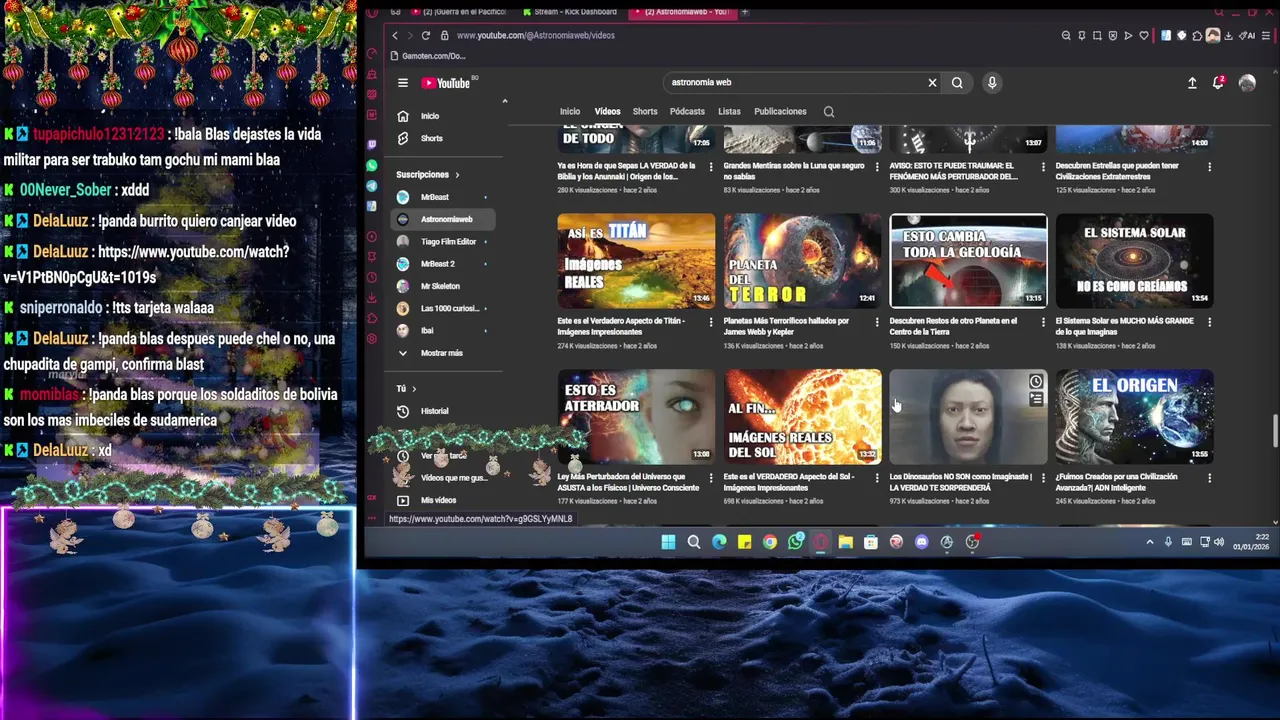Open Discord from the taskbar
This screenshot has height=720, width=1280.
pyautogui.click(x=921, y=542)
